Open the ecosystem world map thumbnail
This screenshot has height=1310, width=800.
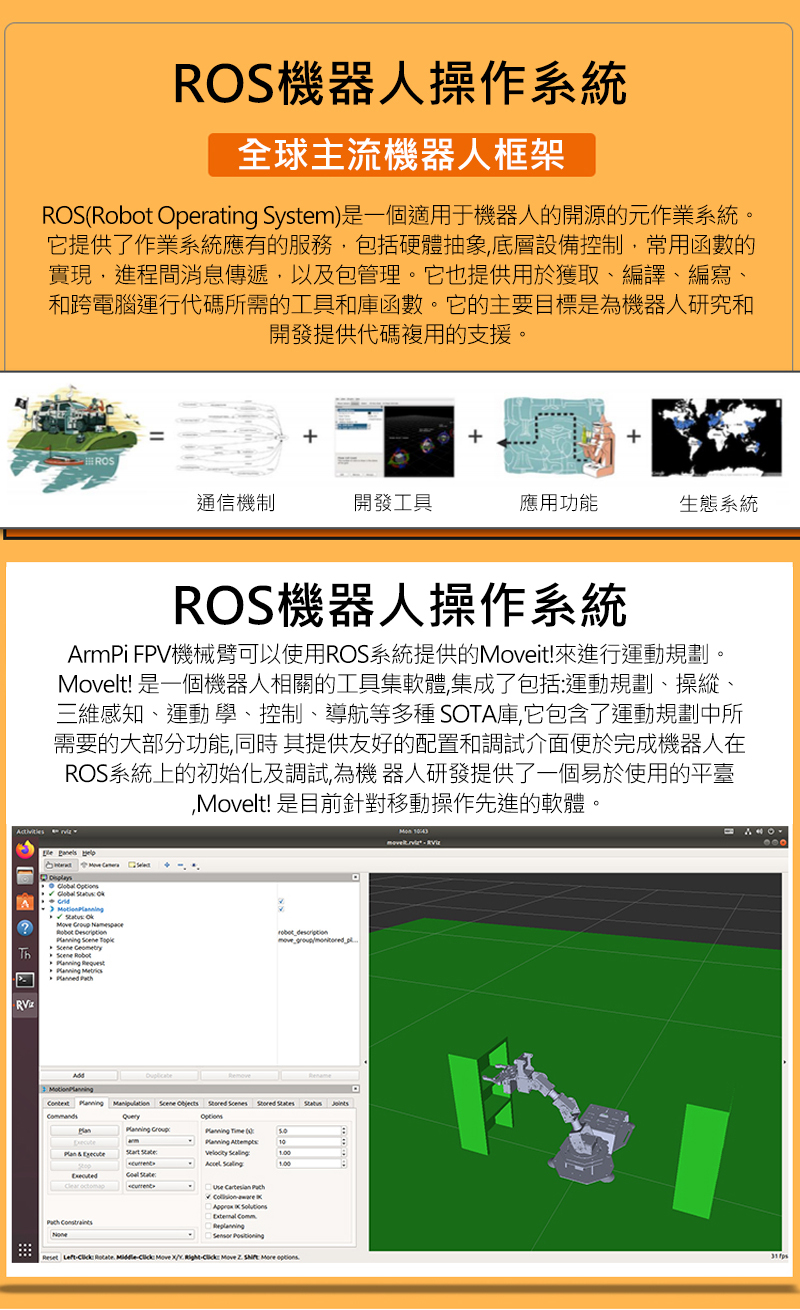coord(717,438)
